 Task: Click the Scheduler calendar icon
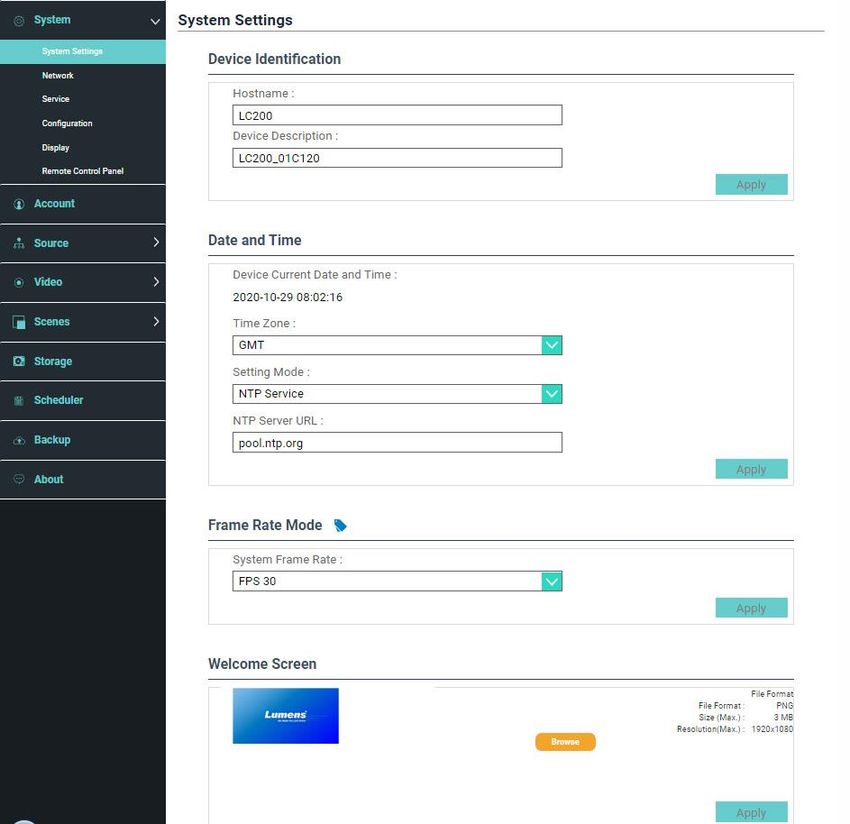coord(19,401)
